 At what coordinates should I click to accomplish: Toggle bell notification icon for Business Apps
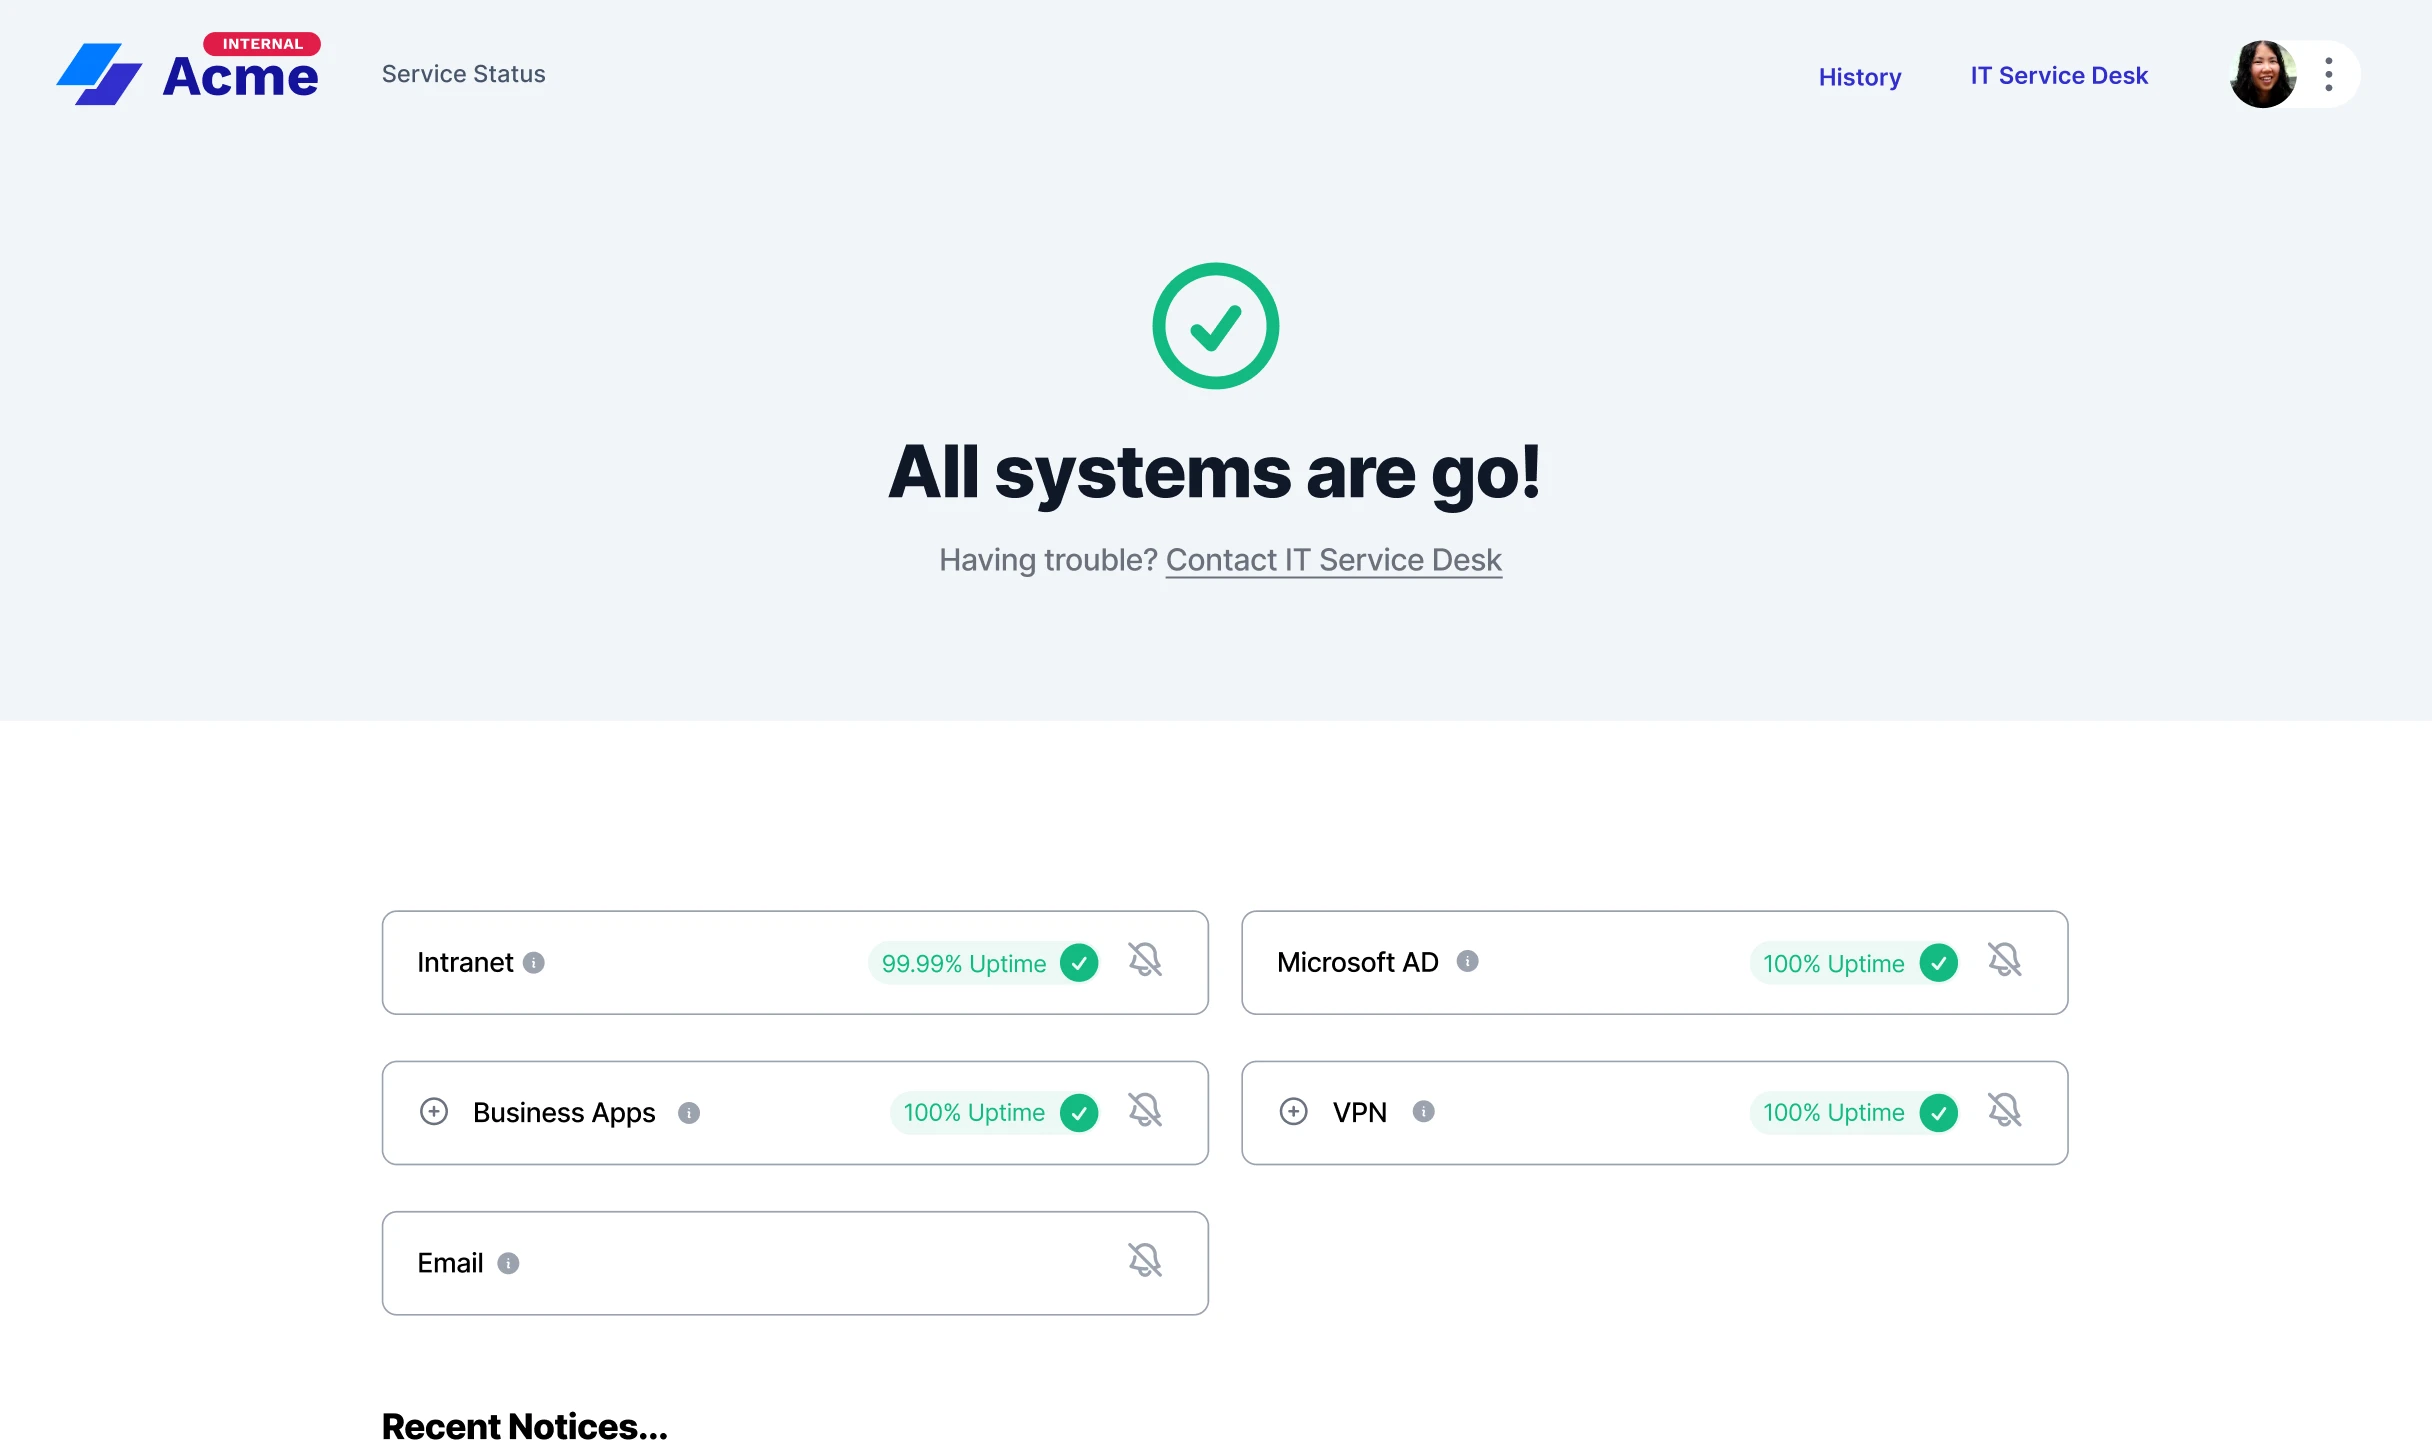[x=1144, y=1112]
